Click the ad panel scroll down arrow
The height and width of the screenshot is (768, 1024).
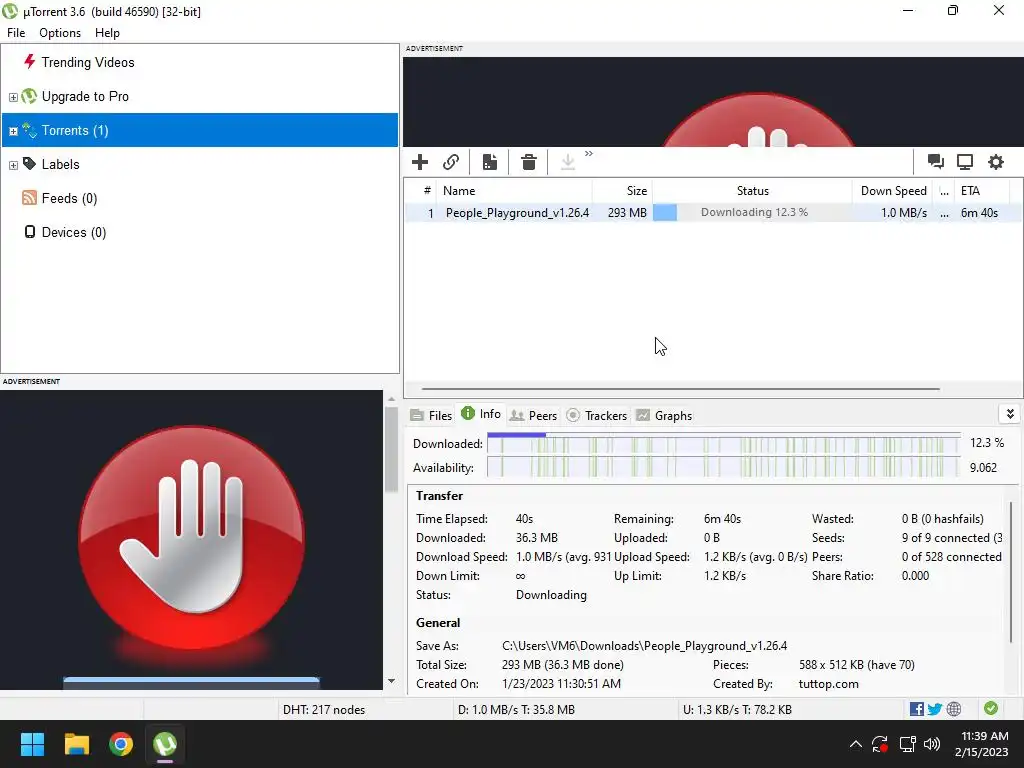point(391,681)
